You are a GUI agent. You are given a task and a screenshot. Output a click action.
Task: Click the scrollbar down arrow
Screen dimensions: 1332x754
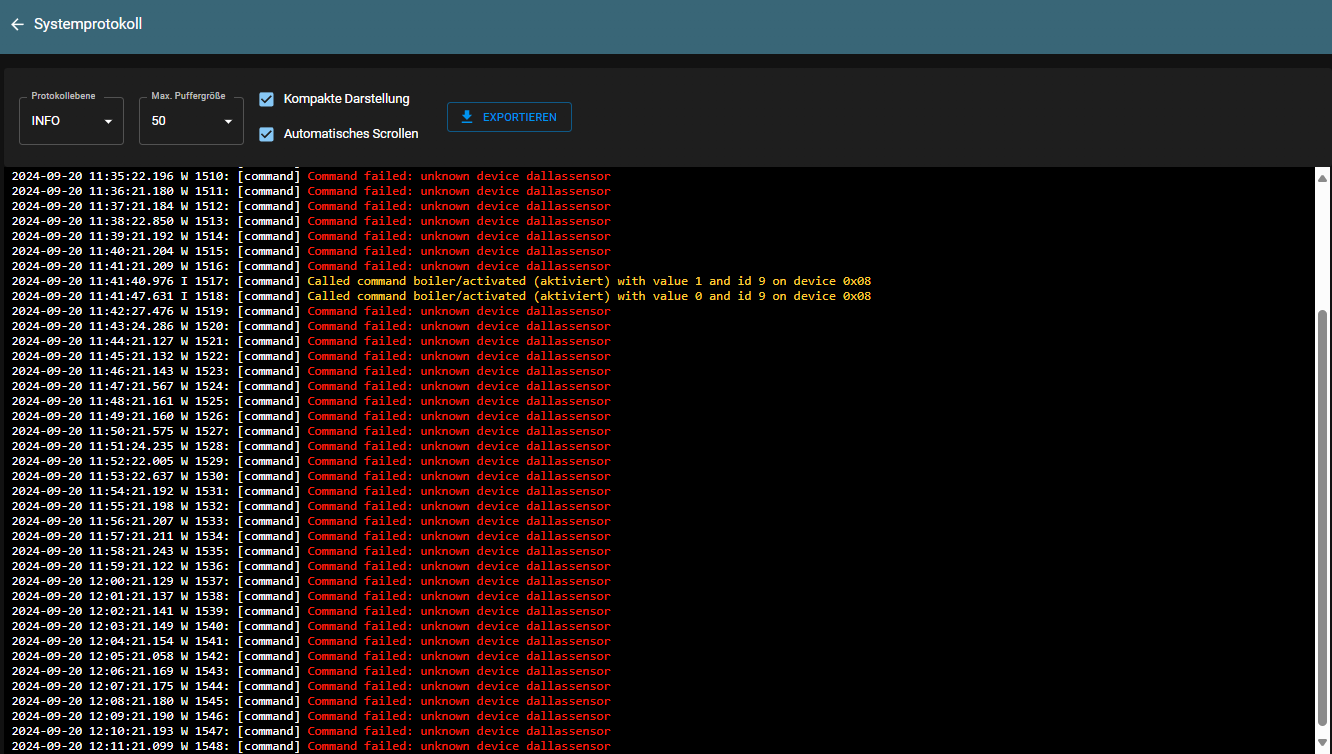[1323, 742]
